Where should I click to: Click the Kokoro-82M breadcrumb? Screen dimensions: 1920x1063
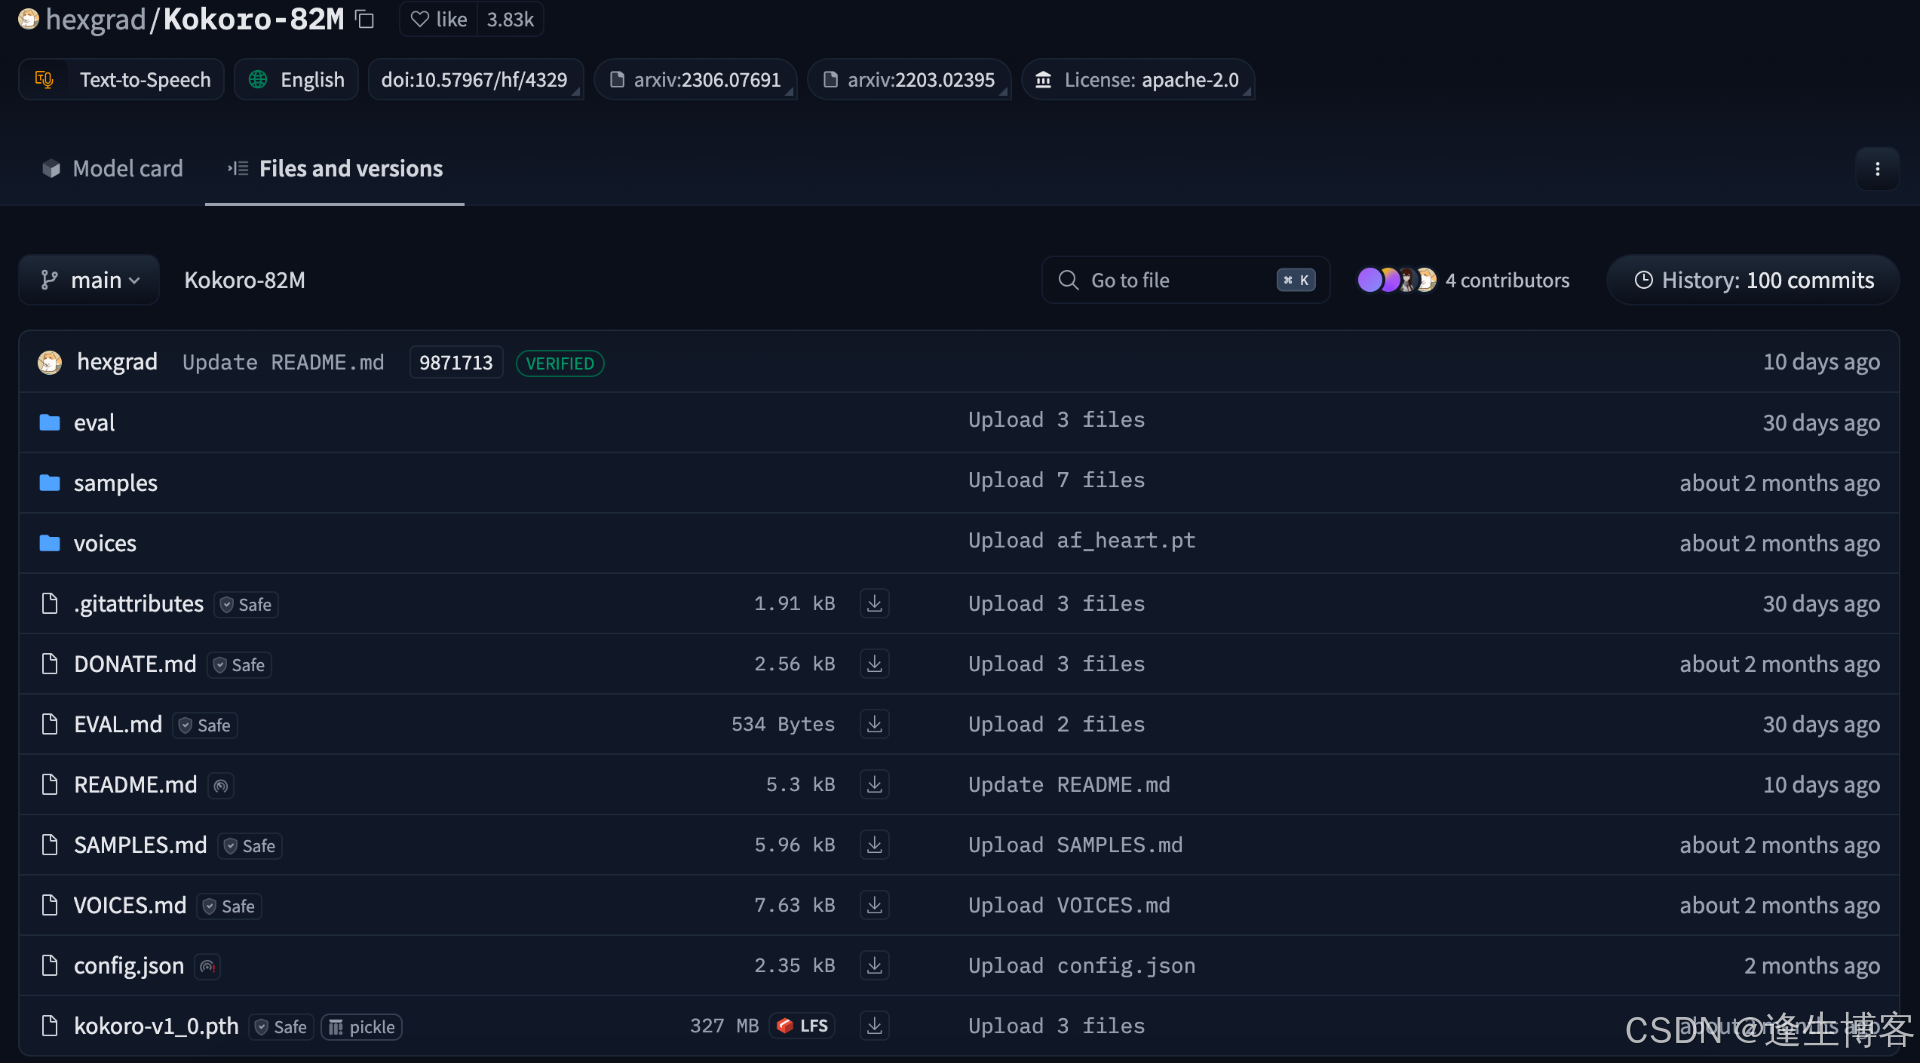point(244,280)
